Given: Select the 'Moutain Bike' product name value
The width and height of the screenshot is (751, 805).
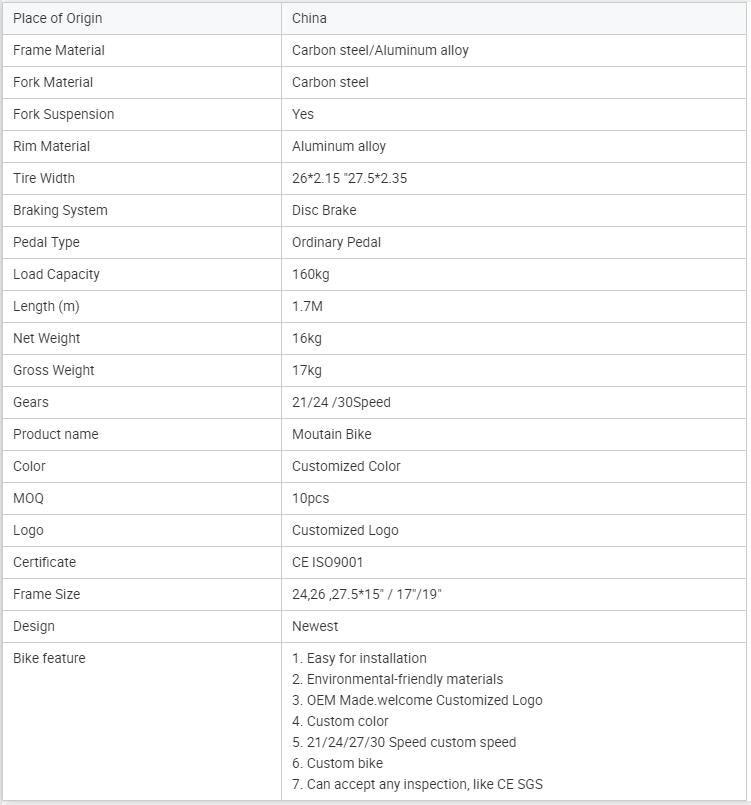Looking at the screenshot, I should coord(331,434).
